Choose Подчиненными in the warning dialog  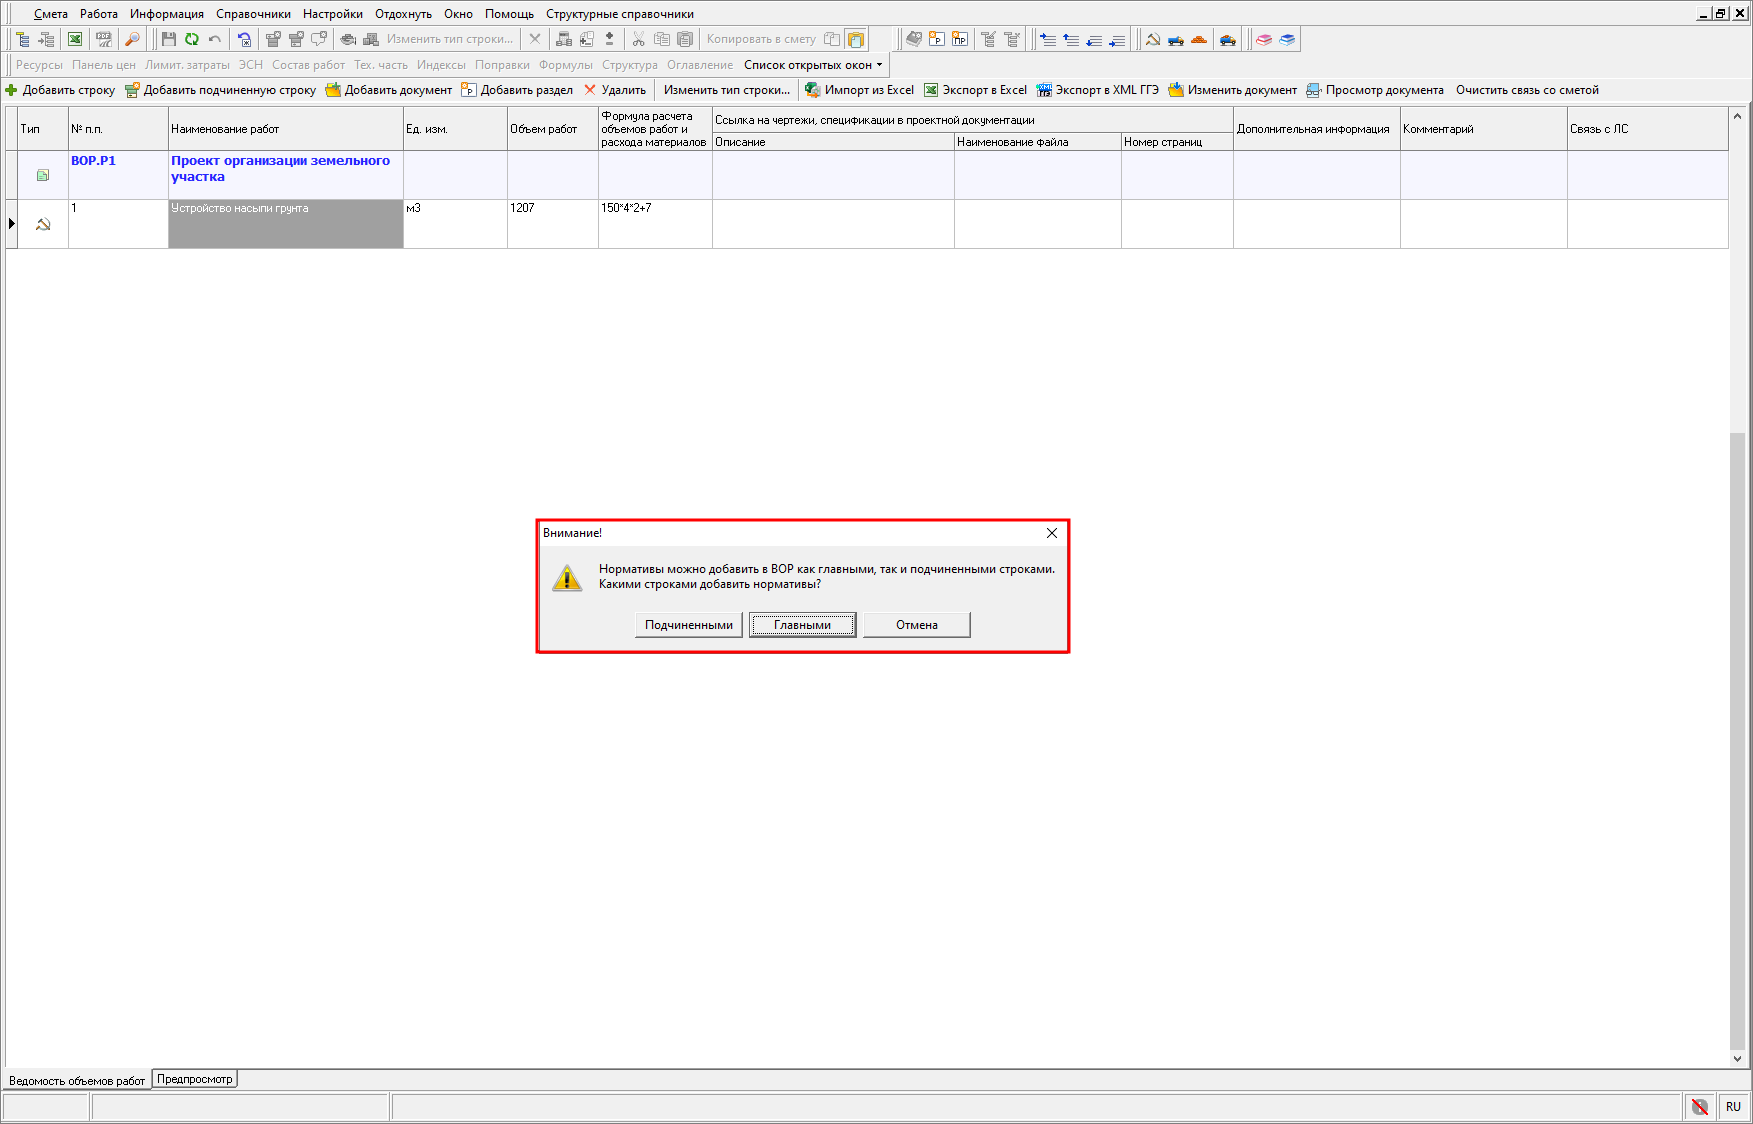pyautogui.click(x=688, y=625)
